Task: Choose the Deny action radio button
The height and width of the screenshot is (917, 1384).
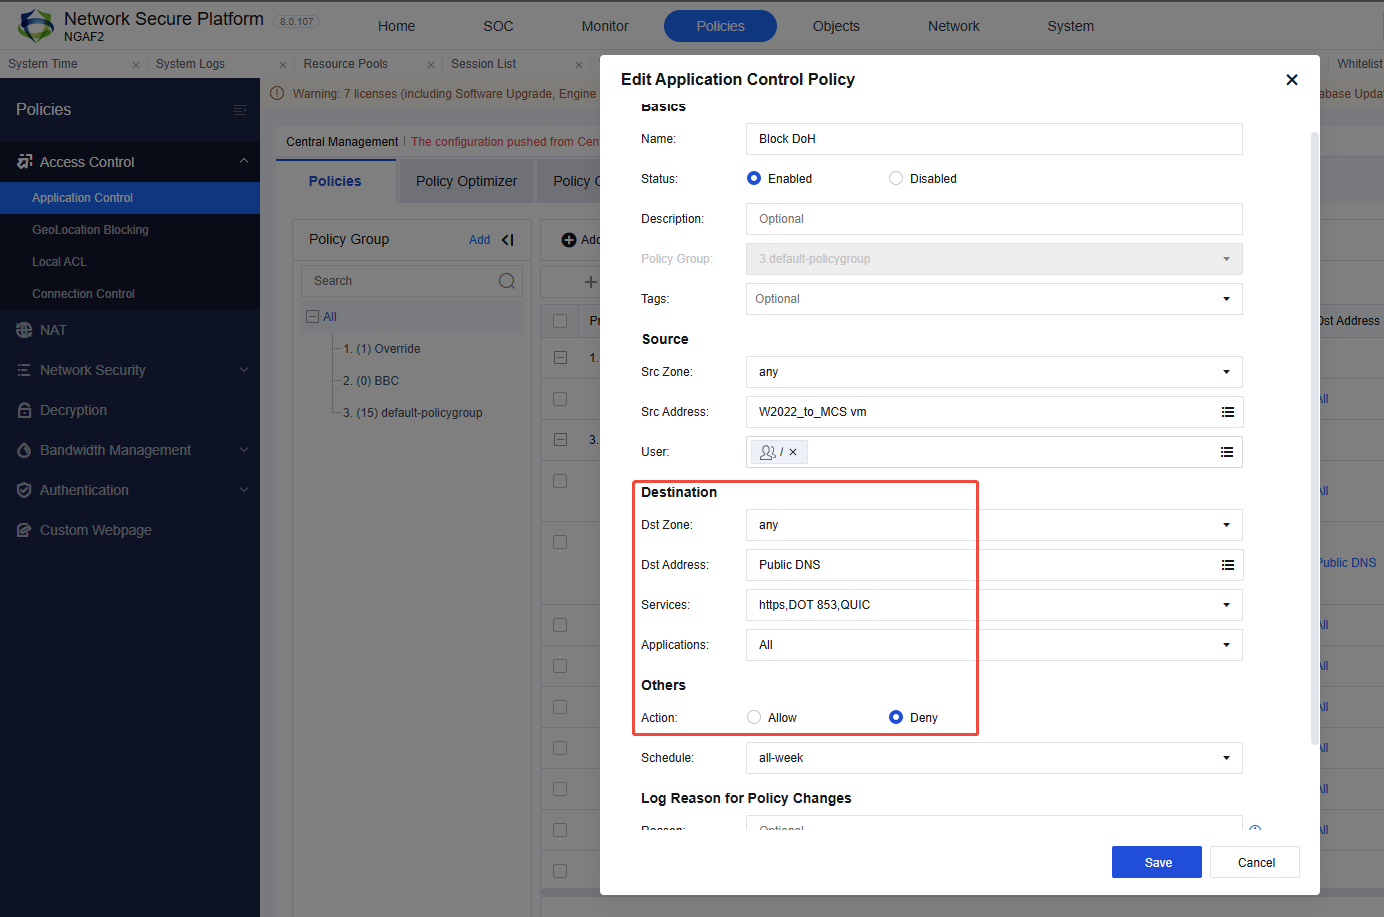Action: (x=896, y=717)
